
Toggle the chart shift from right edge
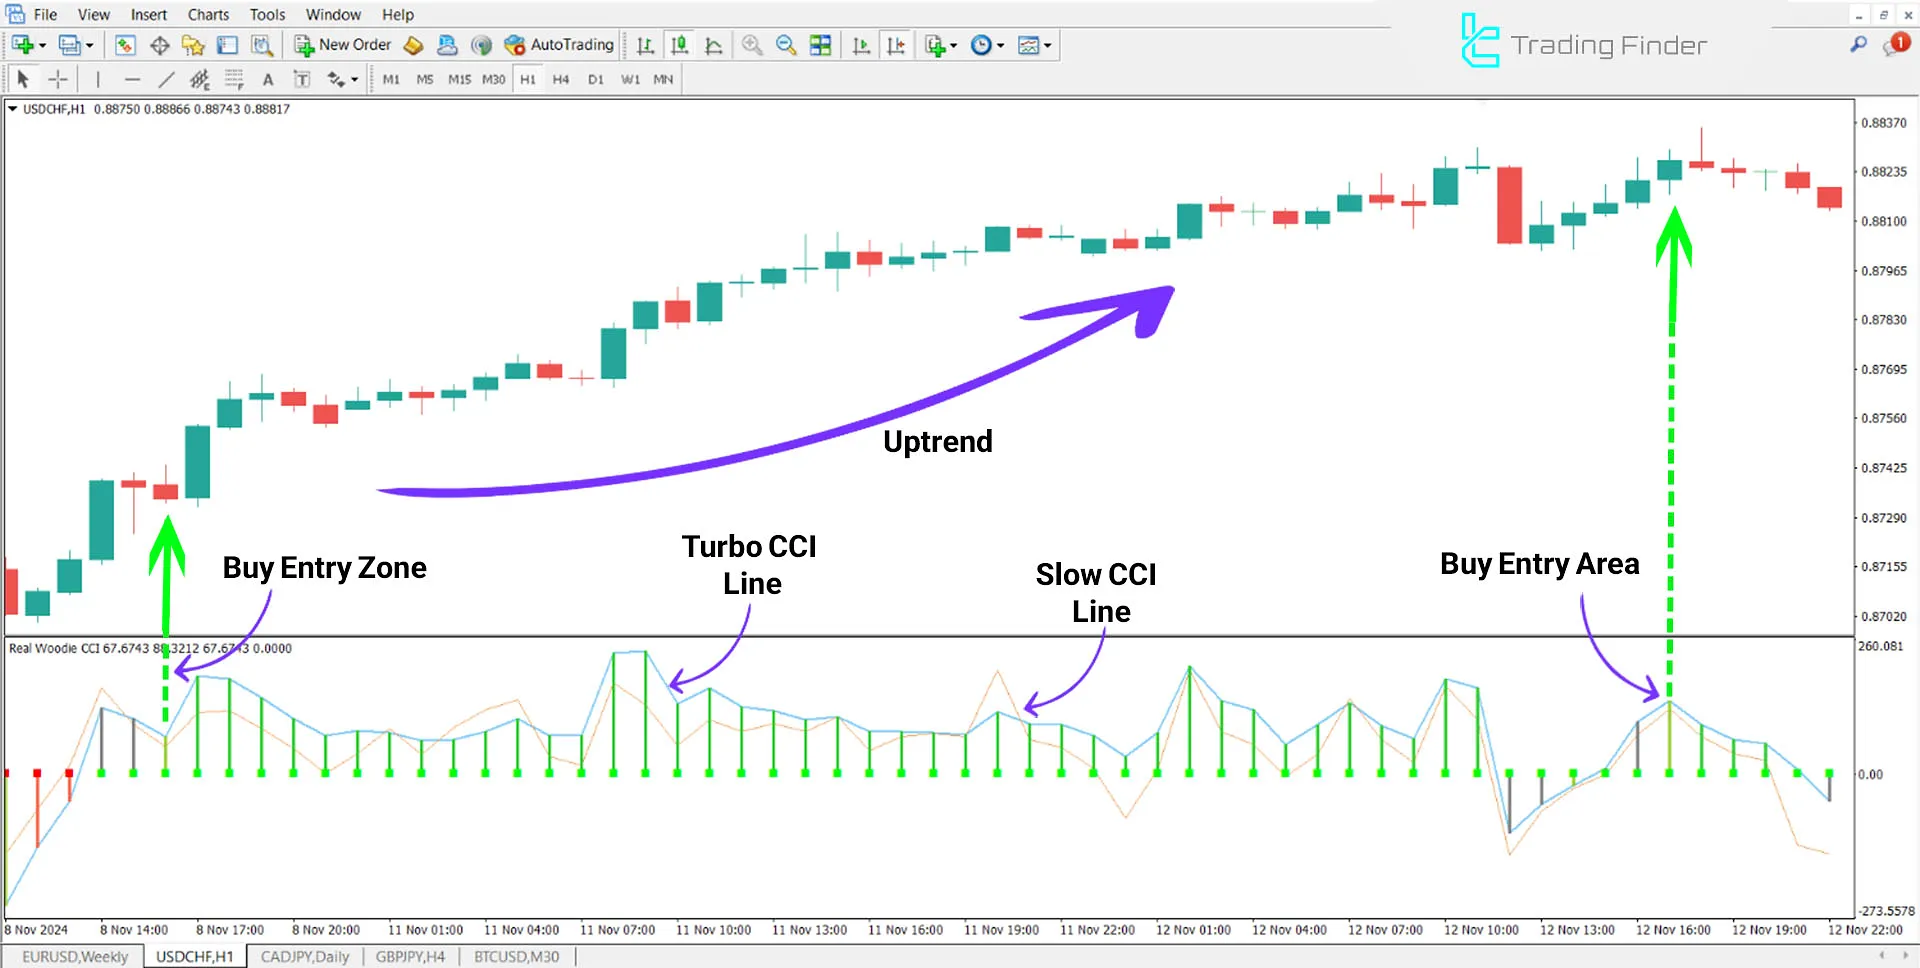coord(896,44)
